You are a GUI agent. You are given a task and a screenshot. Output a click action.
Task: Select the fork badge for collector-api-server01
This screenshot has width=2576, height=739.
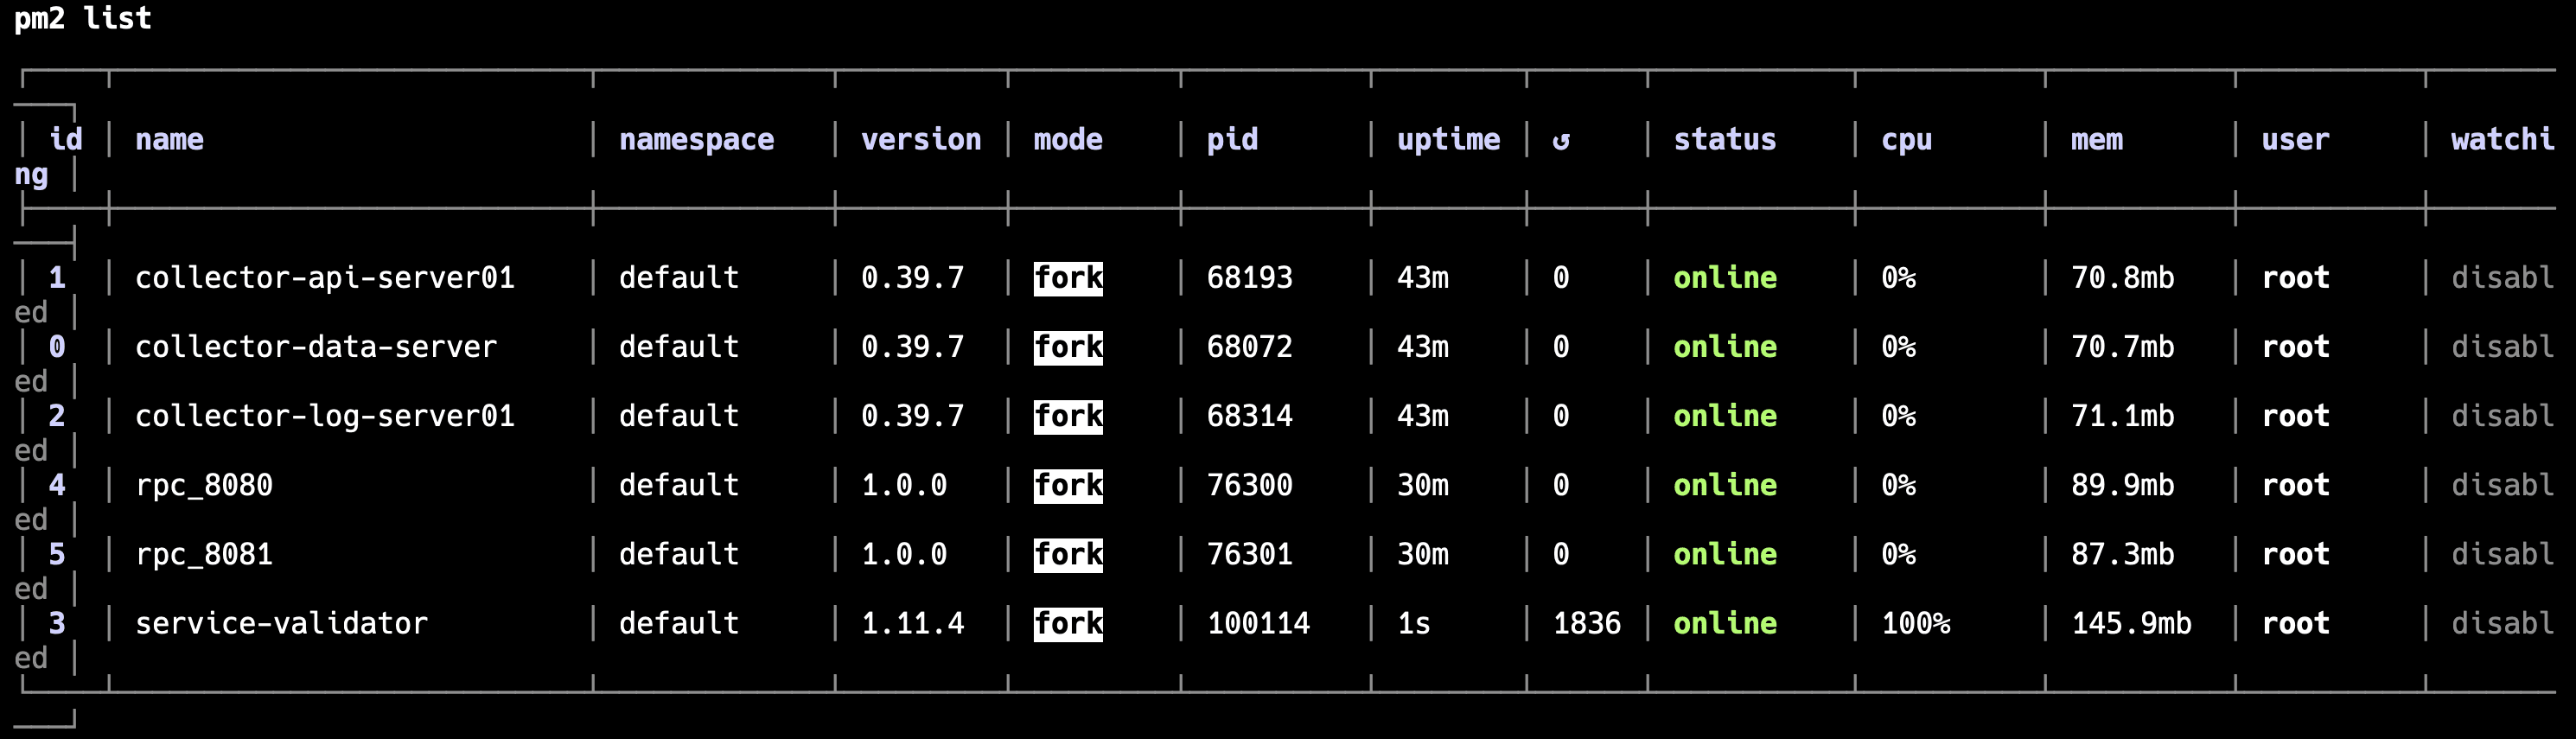pyautogui.click(x=1068, y=278)
